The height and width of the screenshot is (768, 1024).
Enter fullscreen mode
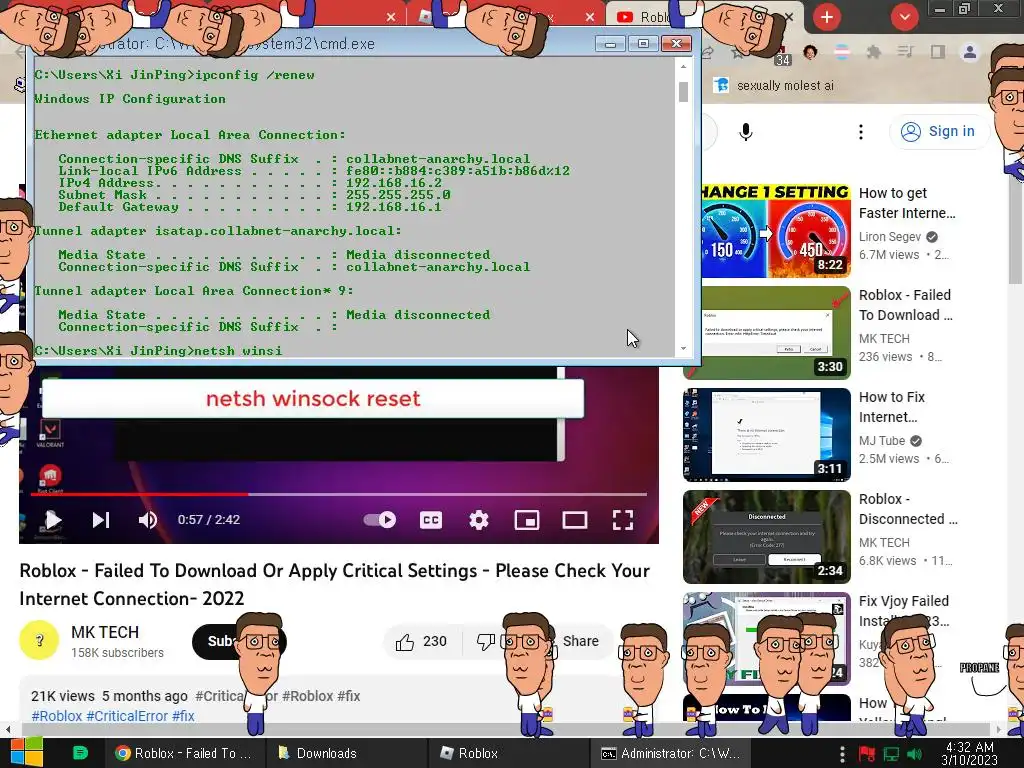pos(623,520)
